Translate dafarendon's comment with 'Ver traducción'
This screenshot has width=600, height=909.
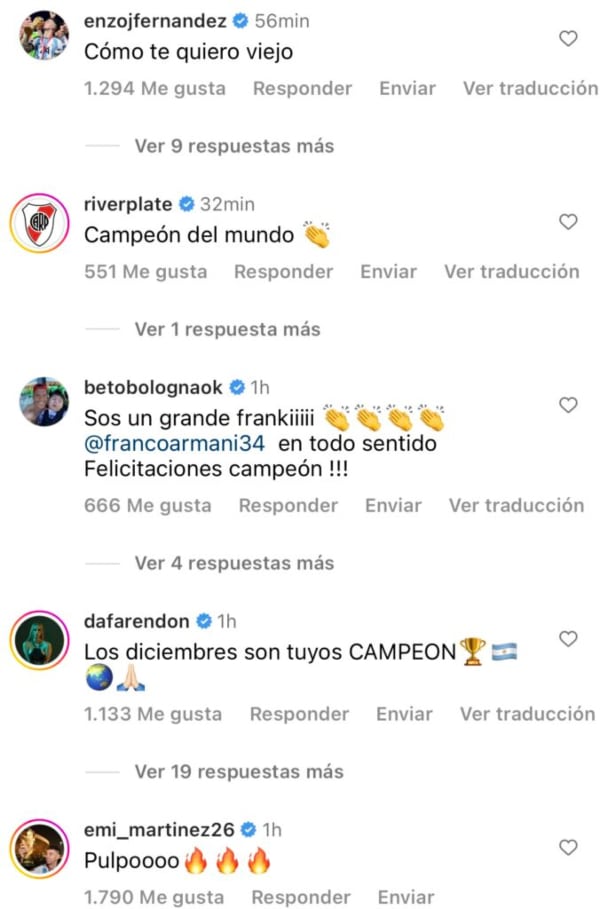tap(528, 714)
